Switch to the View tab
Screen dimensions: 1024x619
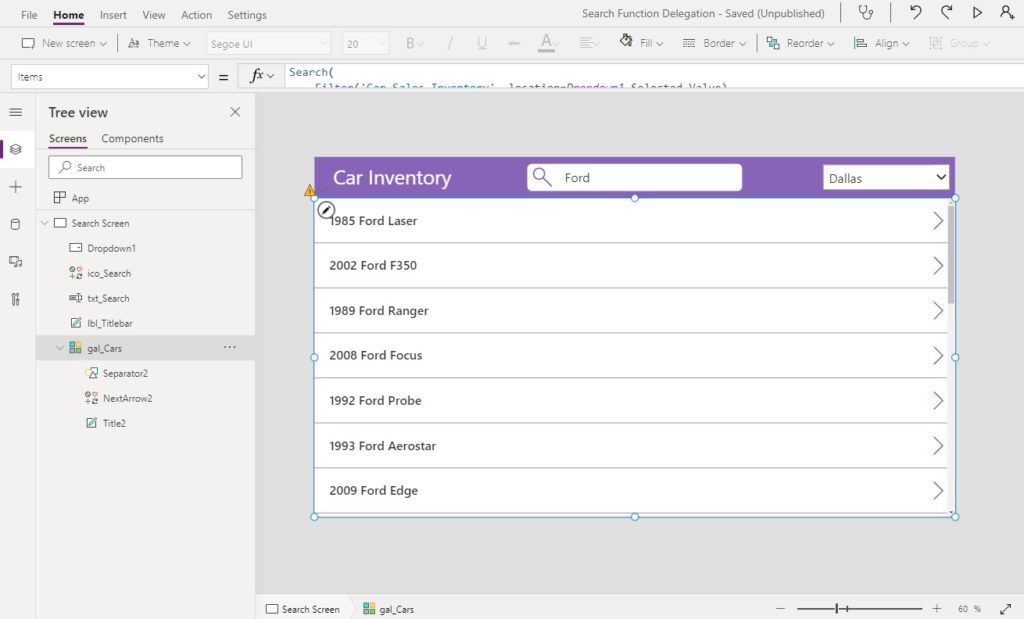click(x=153, y=14)
